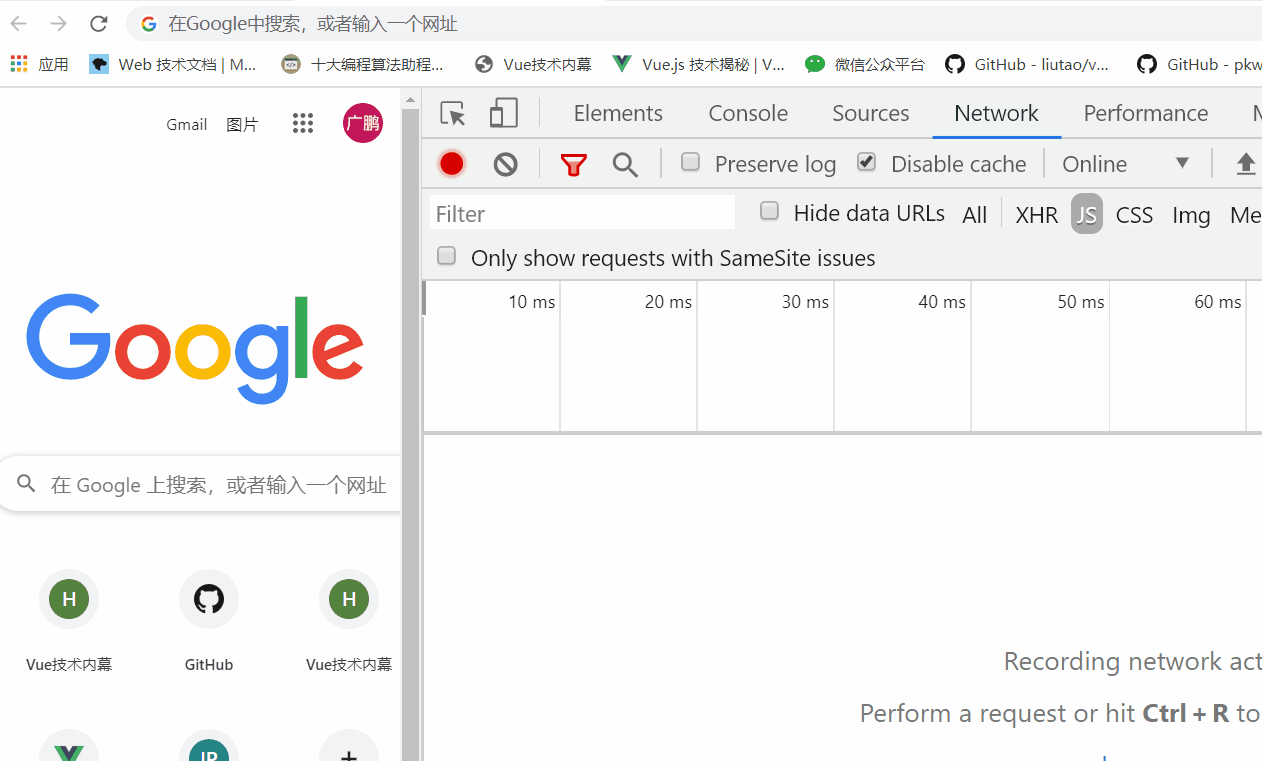The image size is (1262, 761).
Task: Open network search magnifier icon
Action: tap(625, 164)
